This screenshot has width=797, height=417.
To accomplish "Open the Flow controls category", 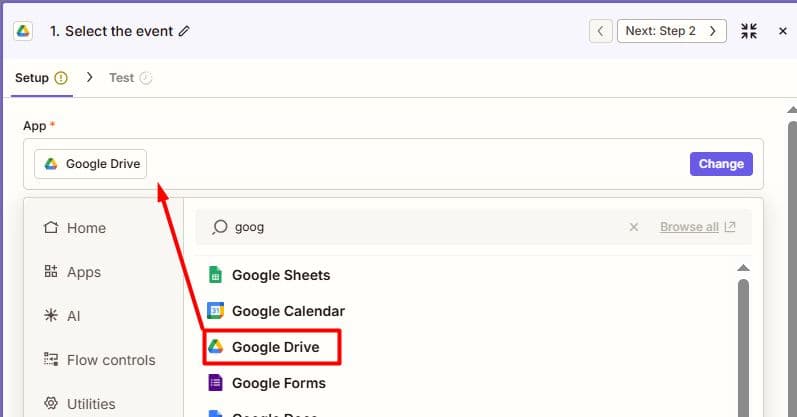I will [100, 360].
